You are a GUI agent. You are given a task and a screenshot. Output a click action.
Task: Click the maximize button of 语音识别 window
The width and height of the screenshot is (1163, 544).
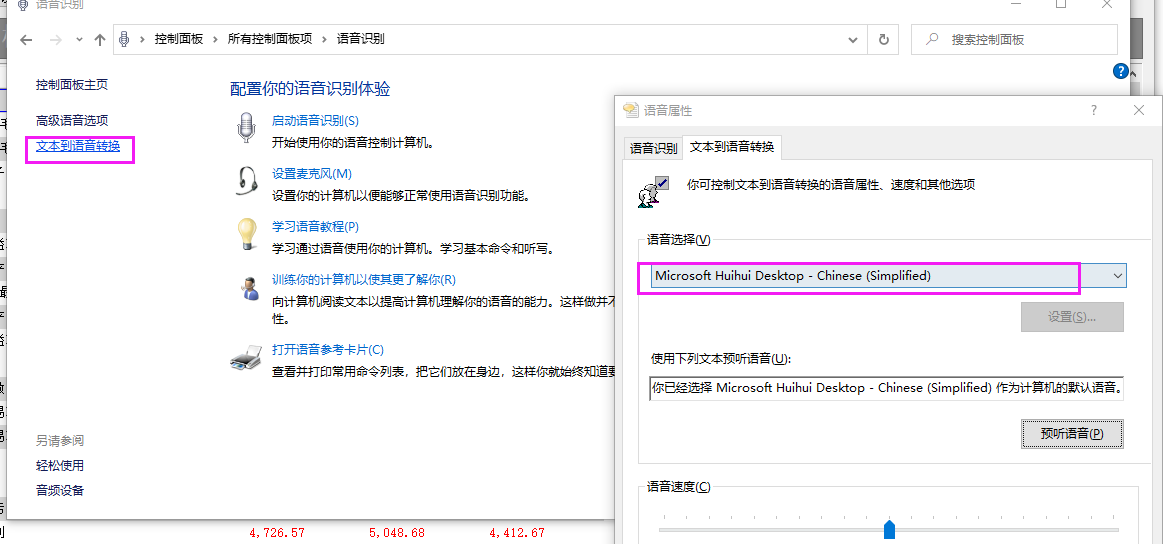click(1061, 4)
